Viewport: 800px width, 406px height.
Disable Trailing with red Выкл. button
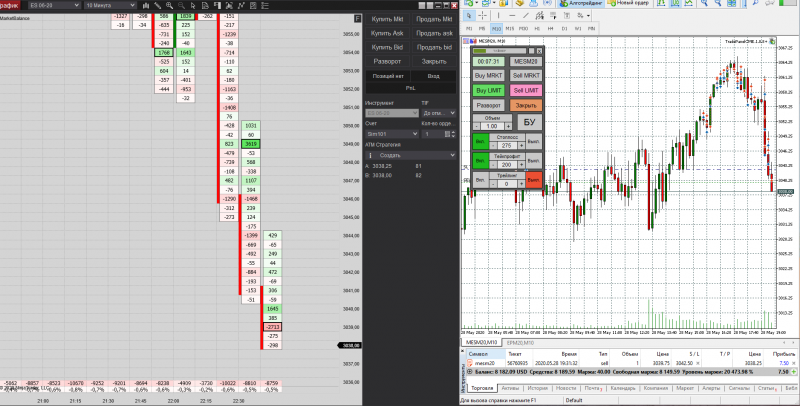[534, 180]
